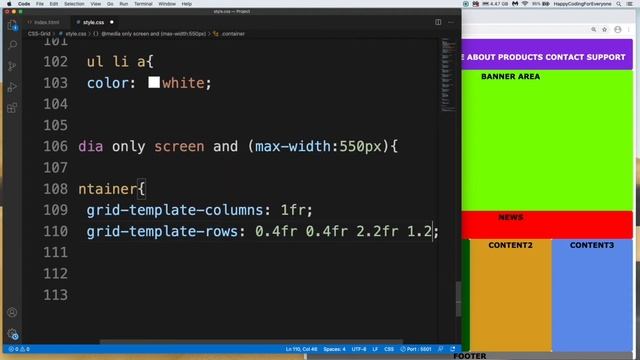The width and height of the screenshot is (640, 360).
Task: Open the Edit menu
Action: [x=53, y=4]
